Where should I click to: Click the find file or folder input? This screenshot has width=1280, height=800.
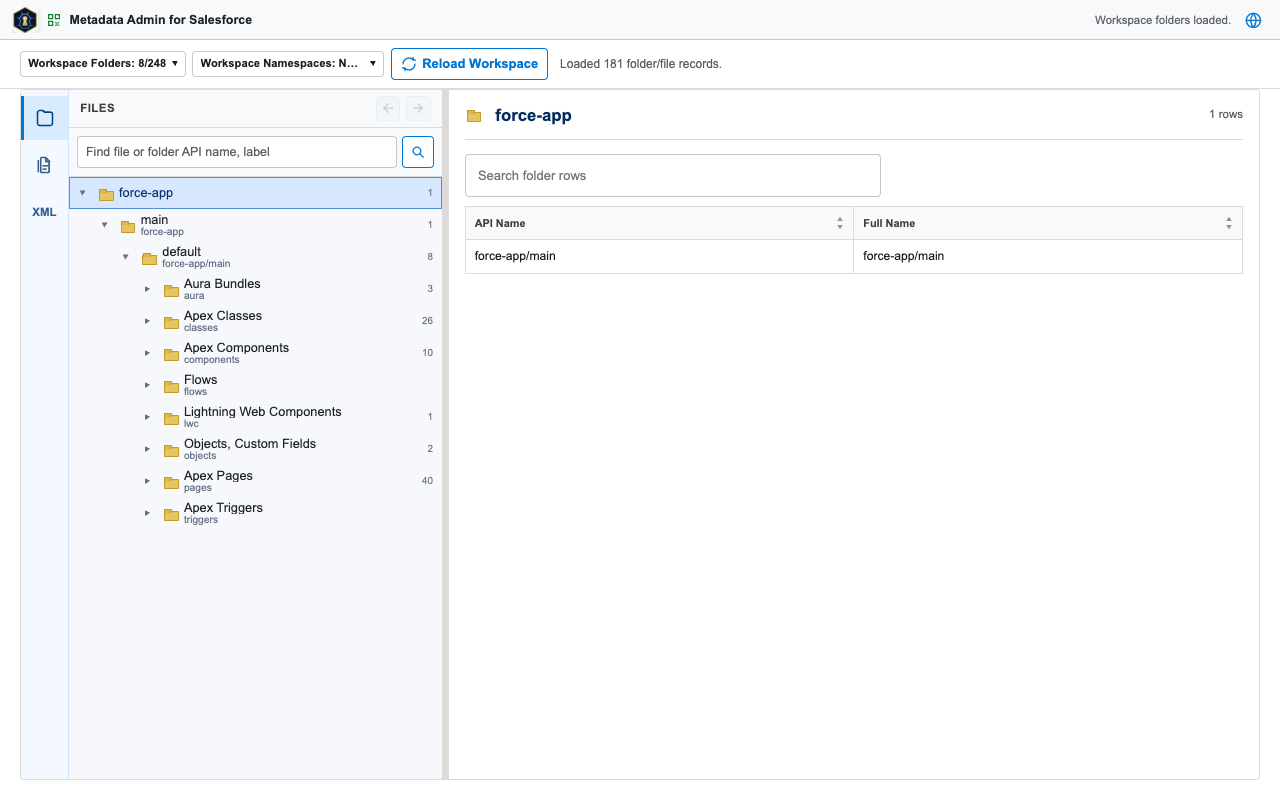pyautogui.click(x=237, y=152)
